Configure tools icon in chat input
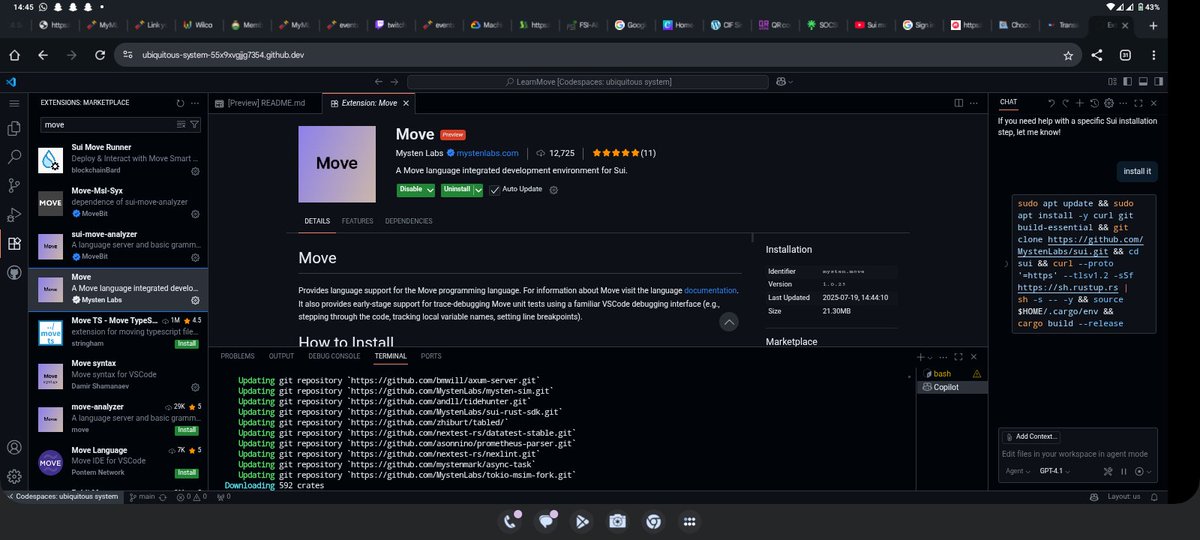The image size is (1200, 540). (x=1107, y=471)
